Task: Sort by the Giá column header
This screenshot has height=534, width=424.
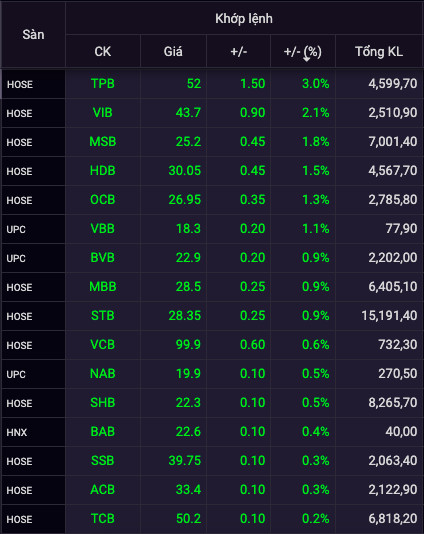Action: (x=173, y=51)
